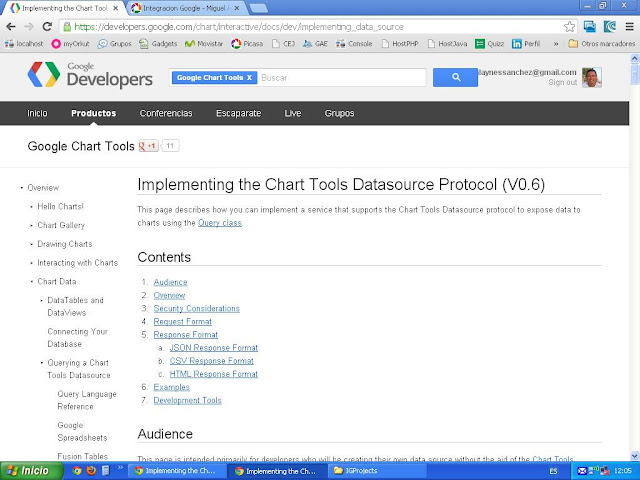Open the Escaparate navigation item
Viewport: 640px width, 480px height.
238,113
